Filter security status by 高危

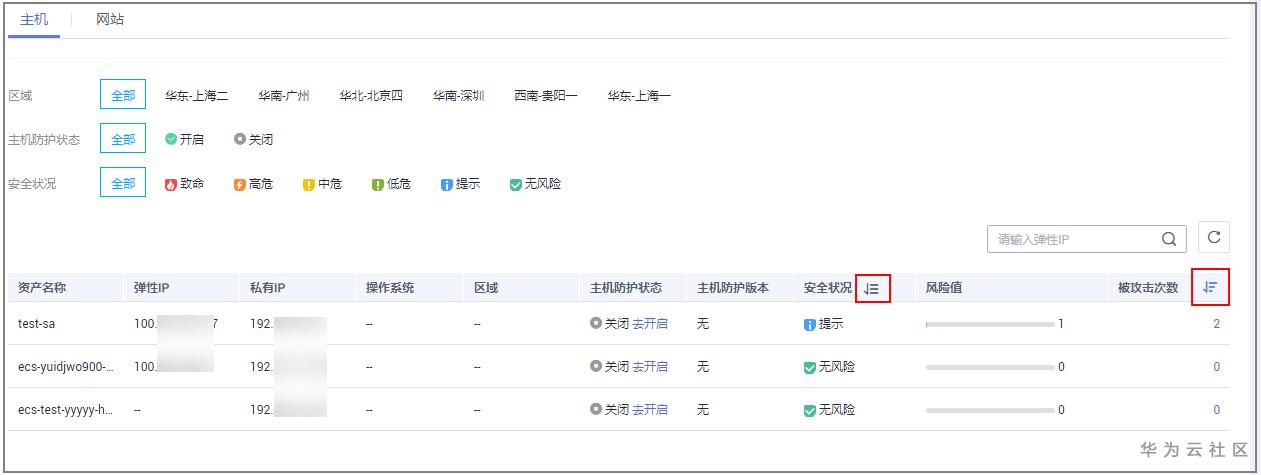tap(253, 184)
